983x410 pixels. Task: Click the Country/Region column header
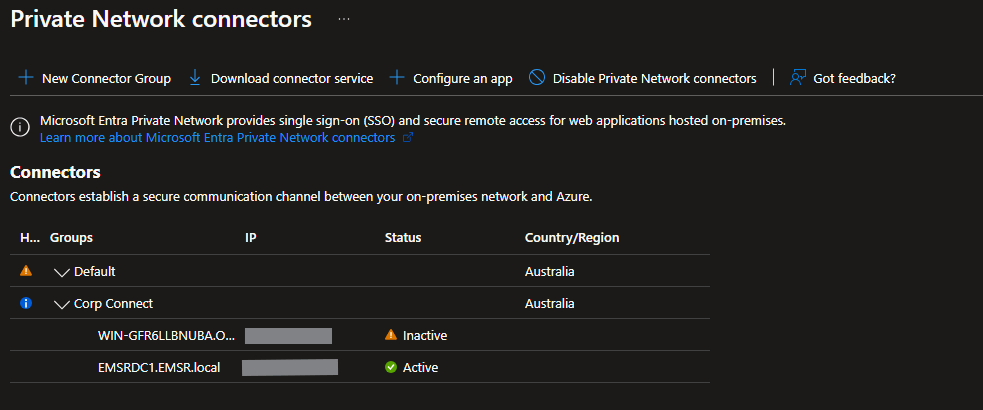pyautogui.click(x=572, y=238)
